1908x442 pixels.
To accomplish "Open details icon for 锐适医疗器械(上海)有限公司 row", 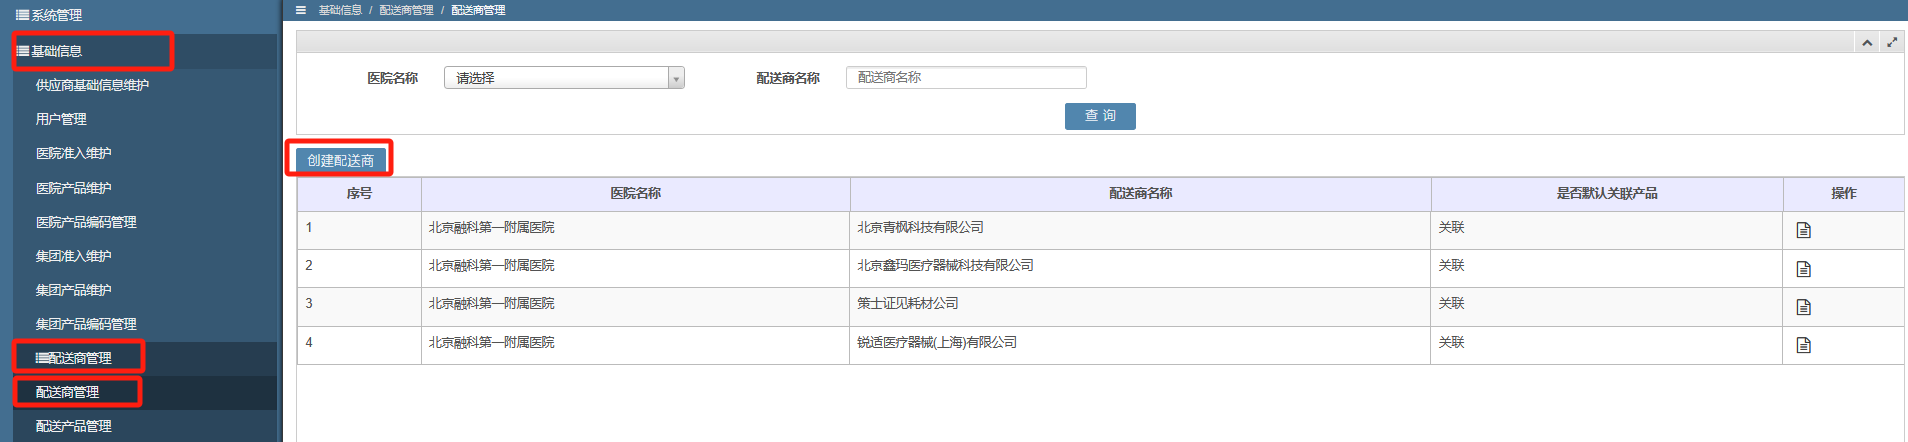I will (1803, 345).
